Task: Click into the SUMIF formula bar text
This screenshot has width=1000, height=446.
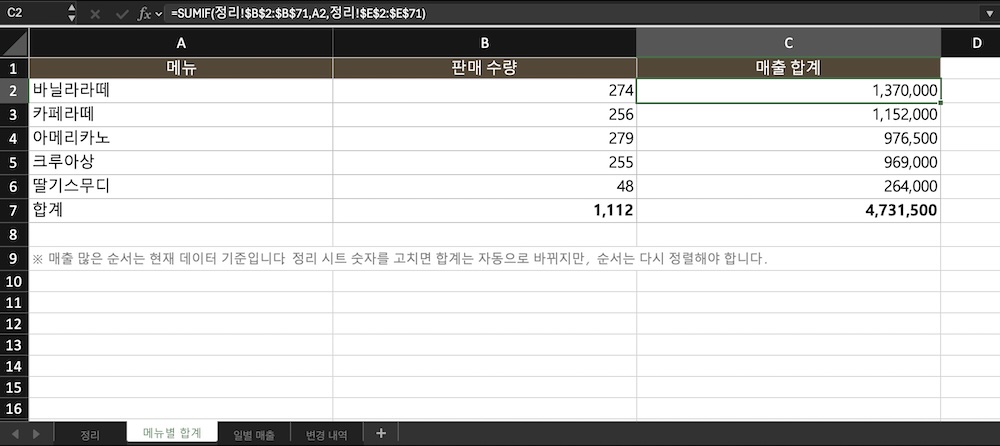Action: [298, 13]
